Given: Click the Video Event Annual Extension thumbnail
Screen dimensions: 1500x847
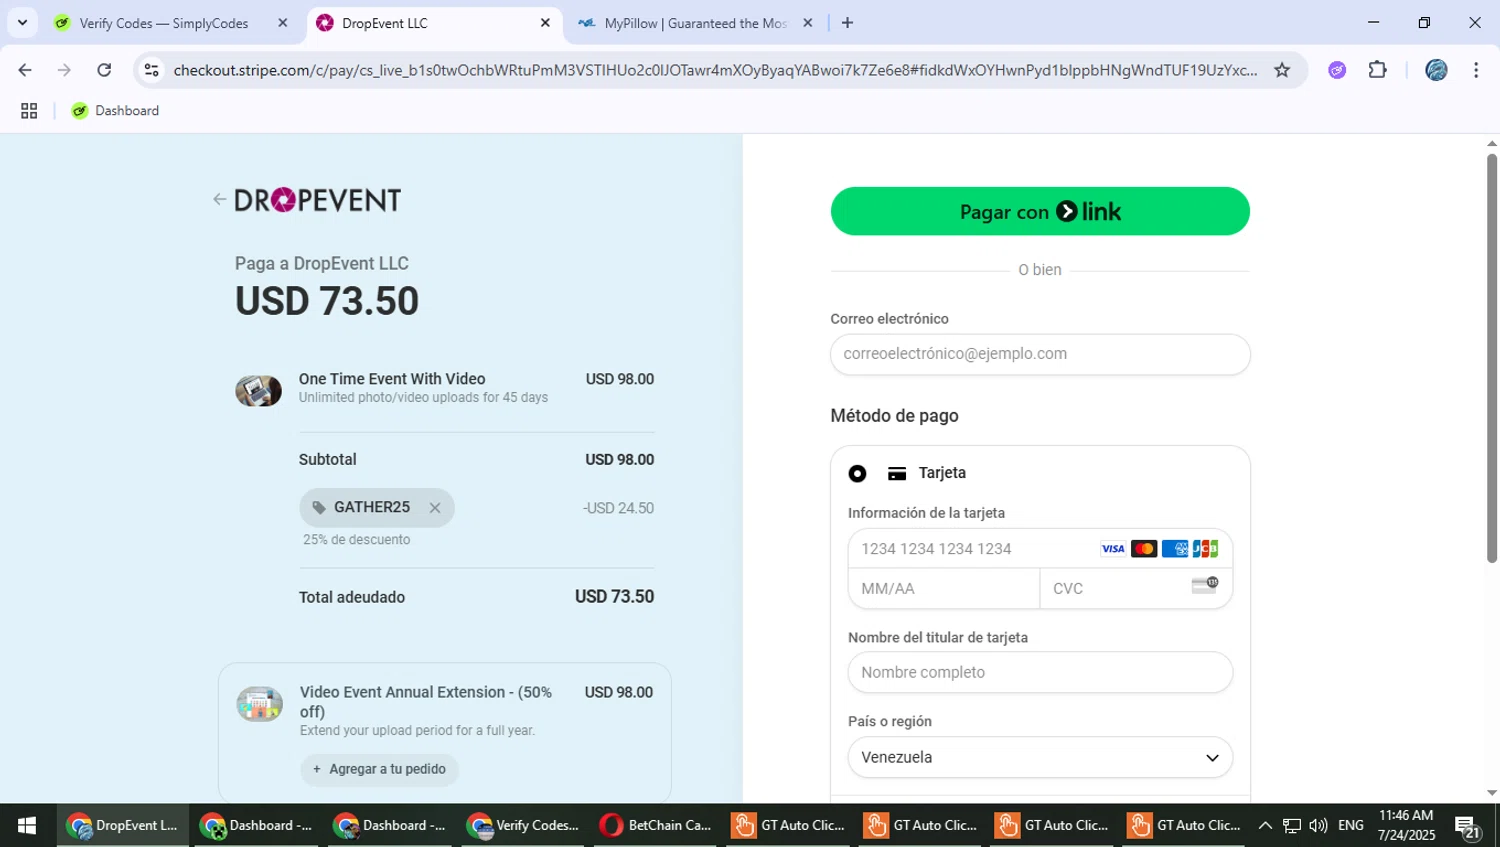Looking at the screenshot, I should point(259,704).
